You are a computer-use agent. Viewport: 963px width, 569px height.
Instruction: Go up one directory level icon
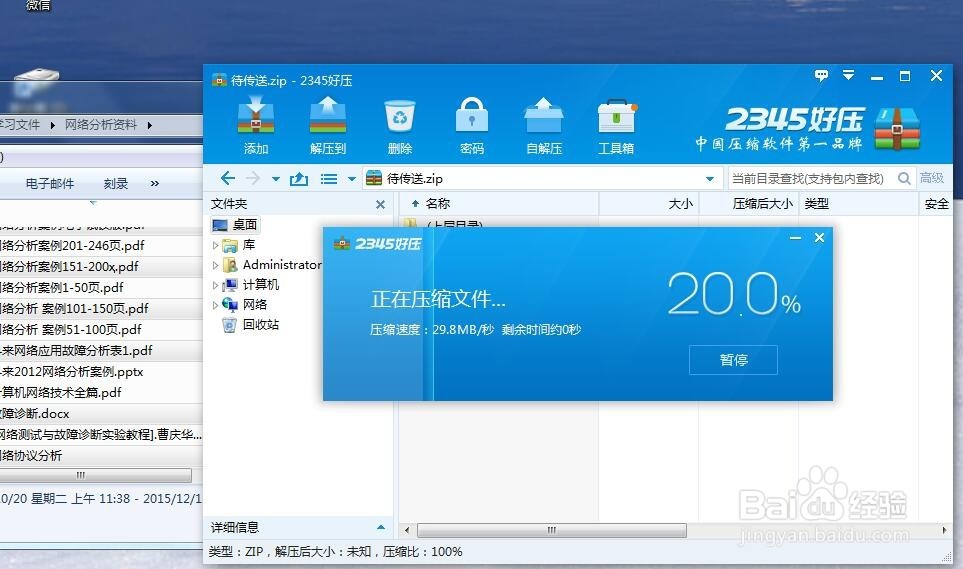pyautogui.click(x=299, y=179)
